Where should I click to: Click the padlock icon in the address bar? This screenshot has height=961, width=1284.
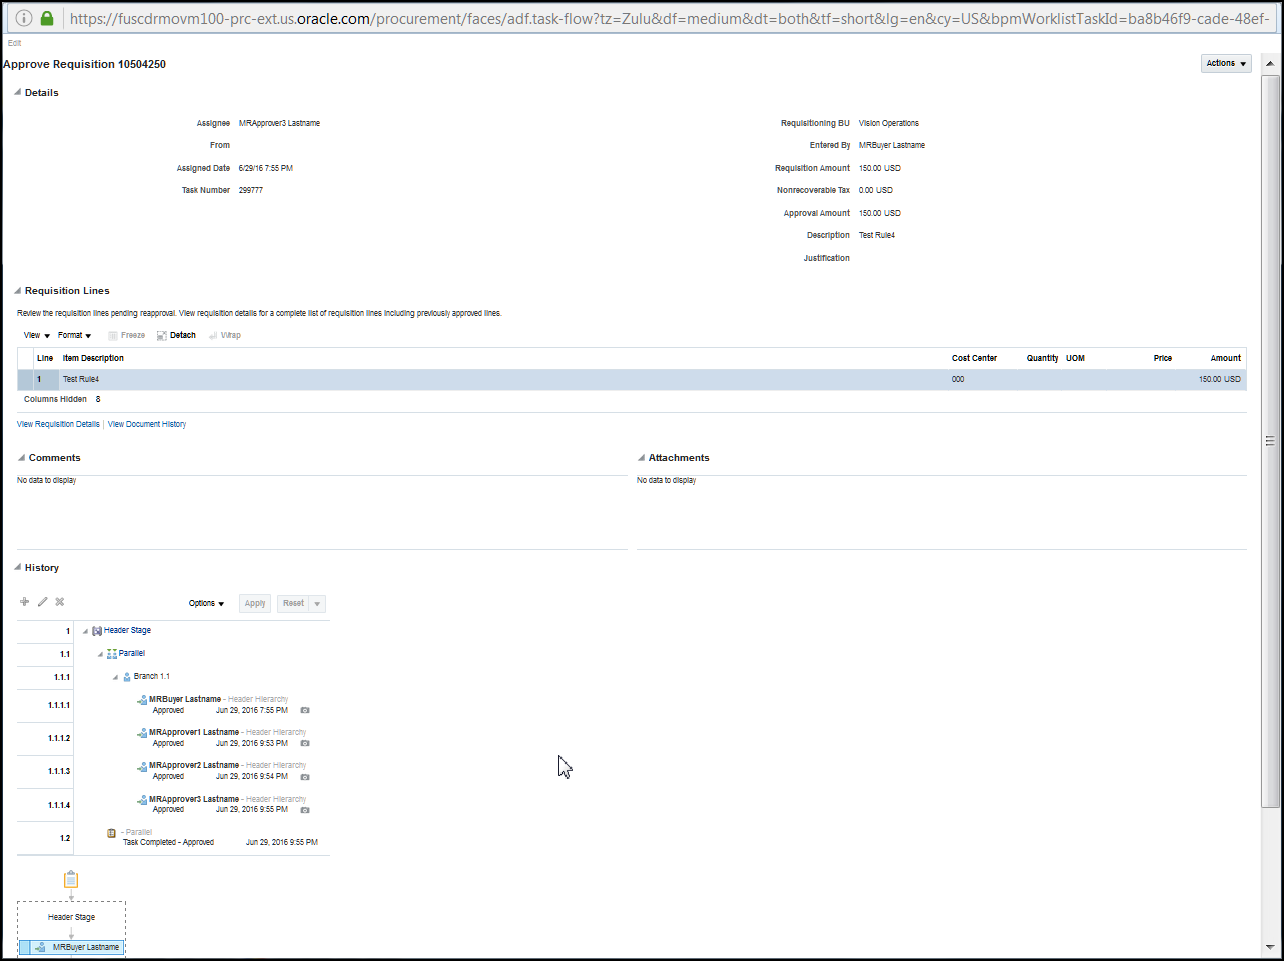[x=46, y=17]
